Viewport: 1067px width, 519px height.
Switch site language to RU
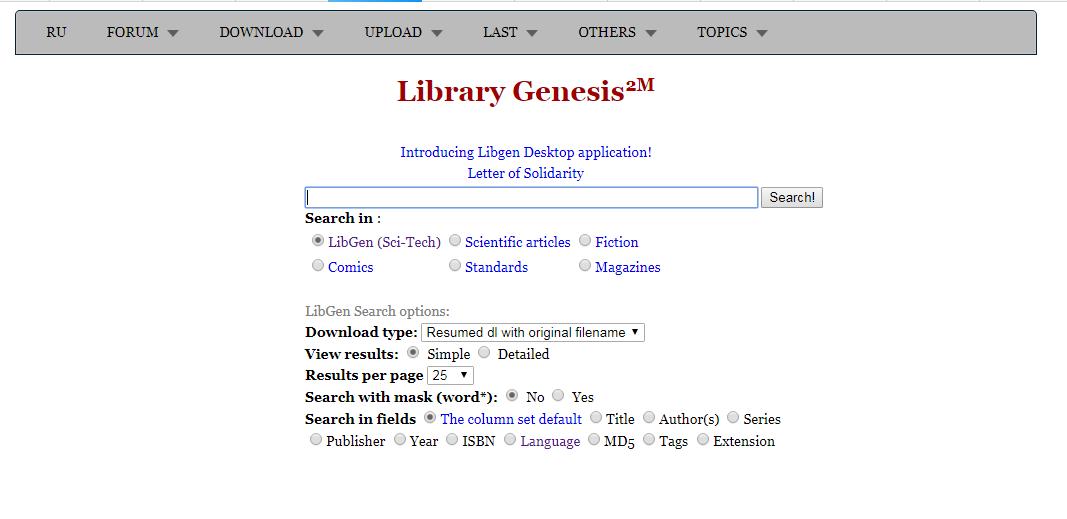[56, 32]
